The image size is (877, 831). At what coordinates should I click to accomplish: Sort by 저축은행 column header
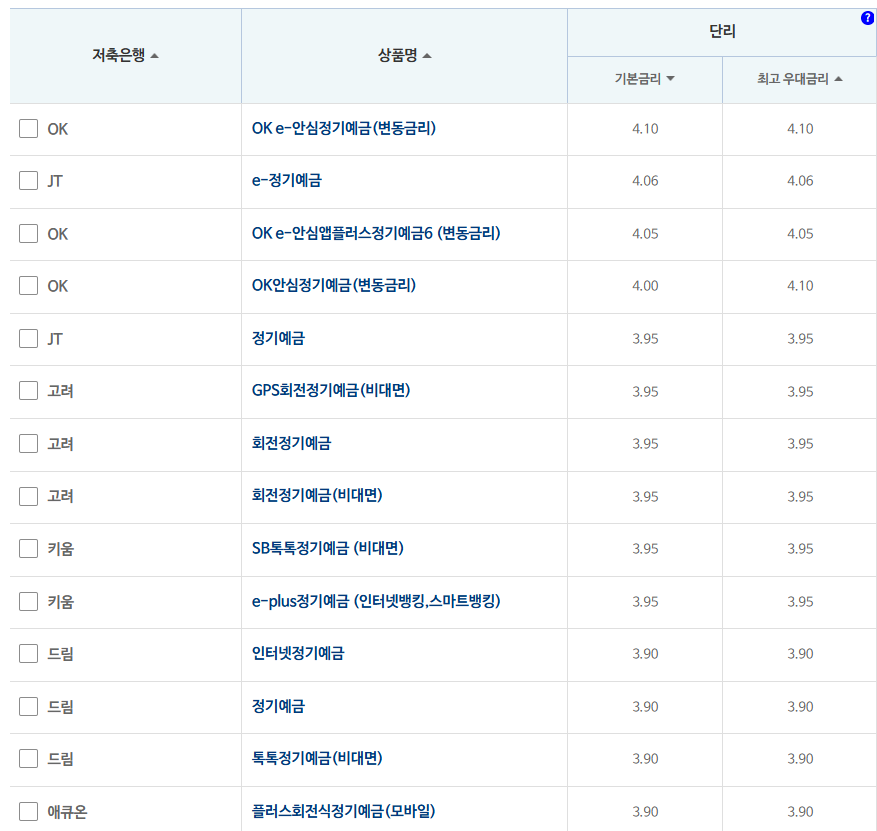click(125, 55)
